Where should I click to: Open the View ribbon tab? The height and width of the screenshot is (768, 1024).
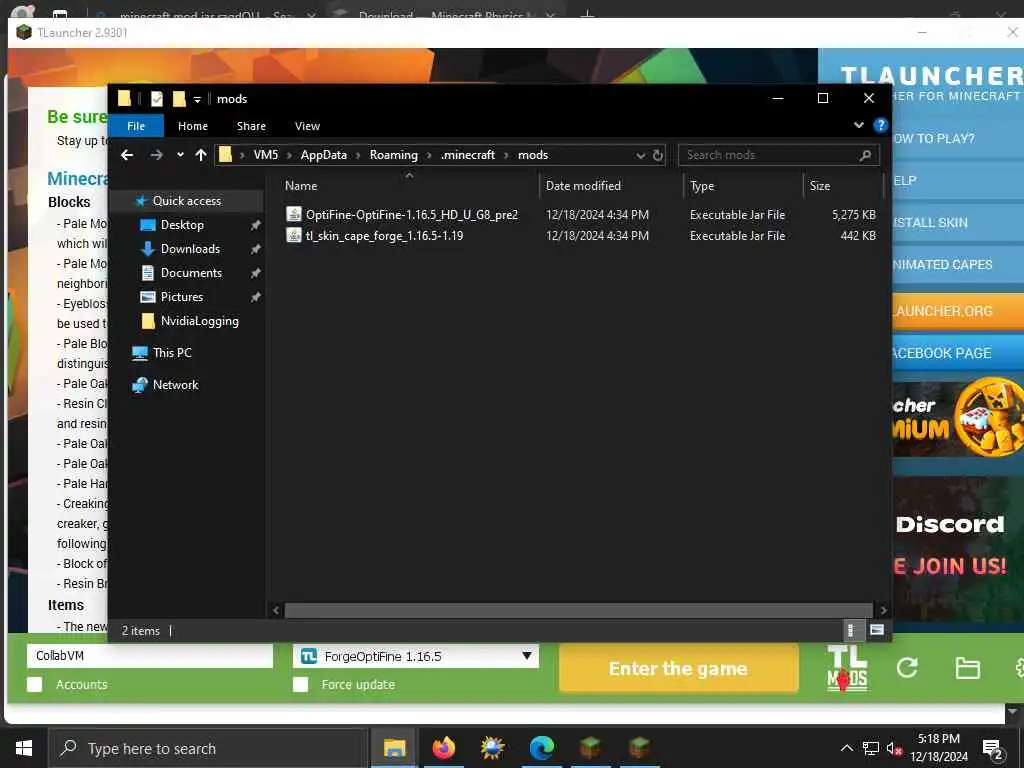tap(307, 126)
